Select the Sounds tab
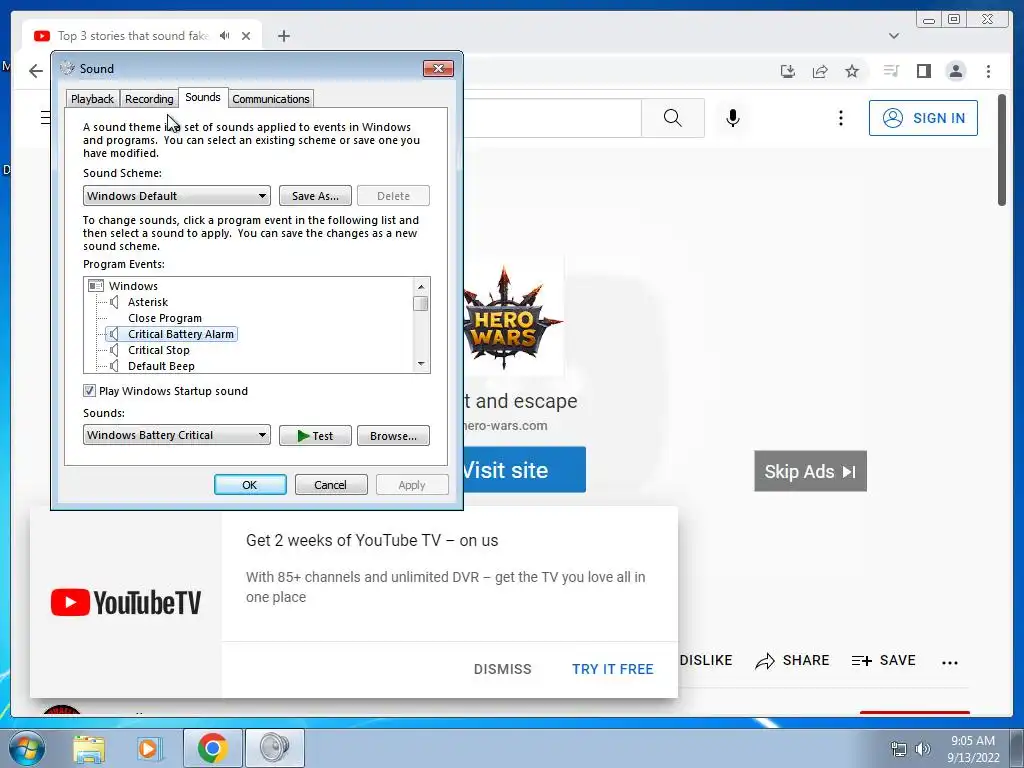Screen dimensions: 1024x768 click(x=203, y=97)
